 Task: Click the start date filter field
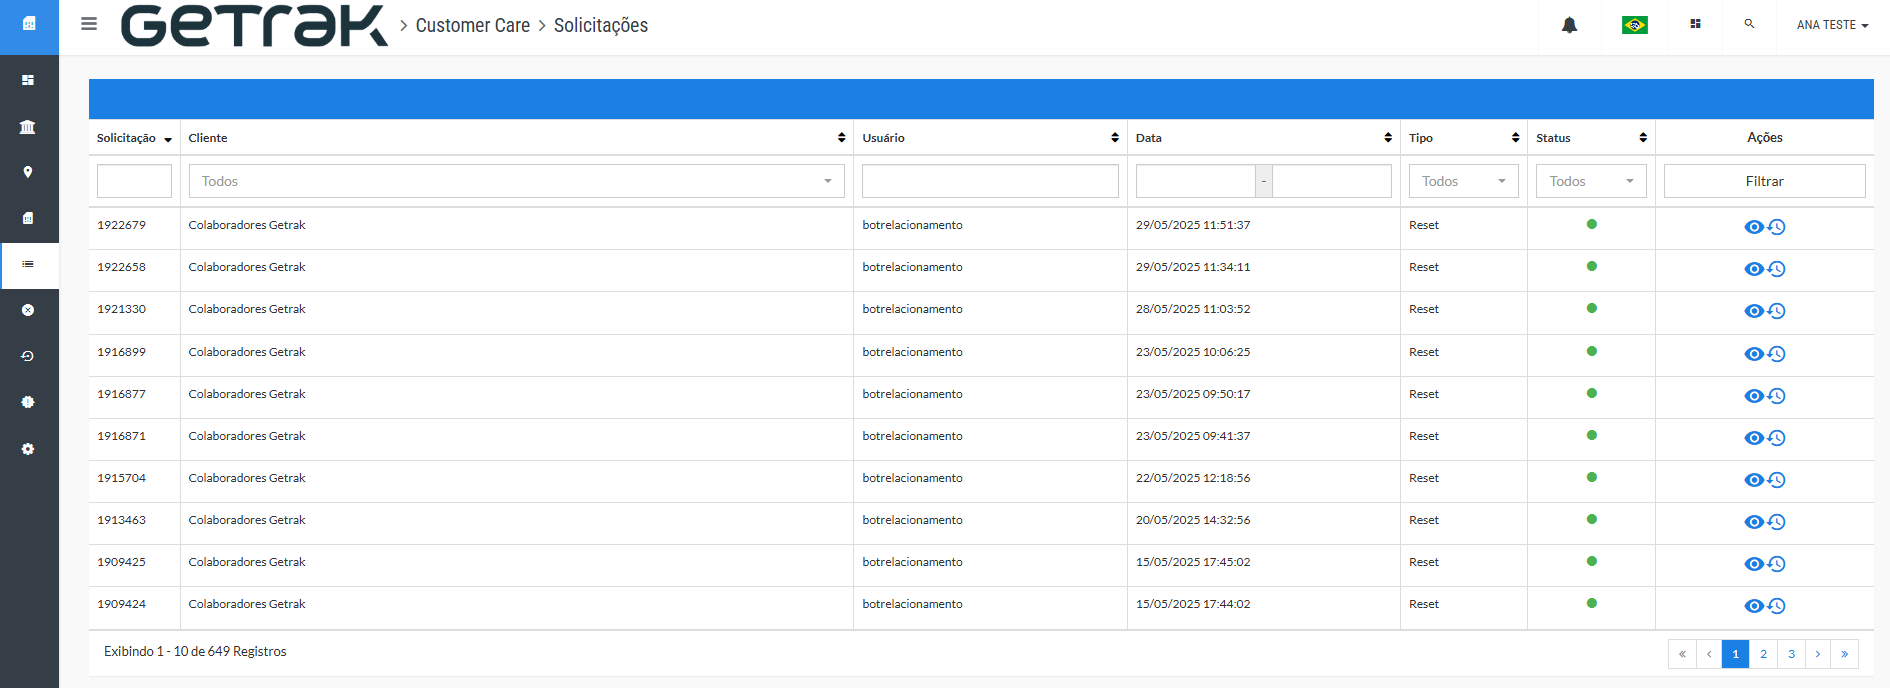tap(1195, 181)
